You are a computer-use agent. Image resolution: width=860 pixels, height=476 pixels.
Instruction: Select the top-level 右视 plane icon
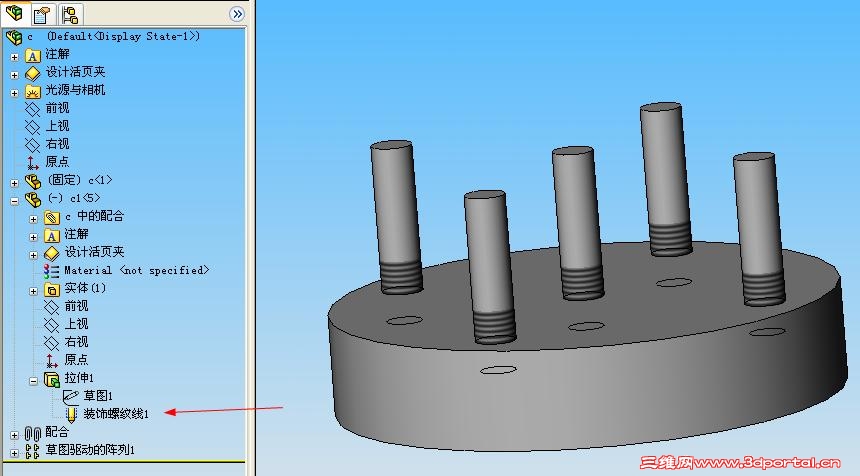click(32, 145)
